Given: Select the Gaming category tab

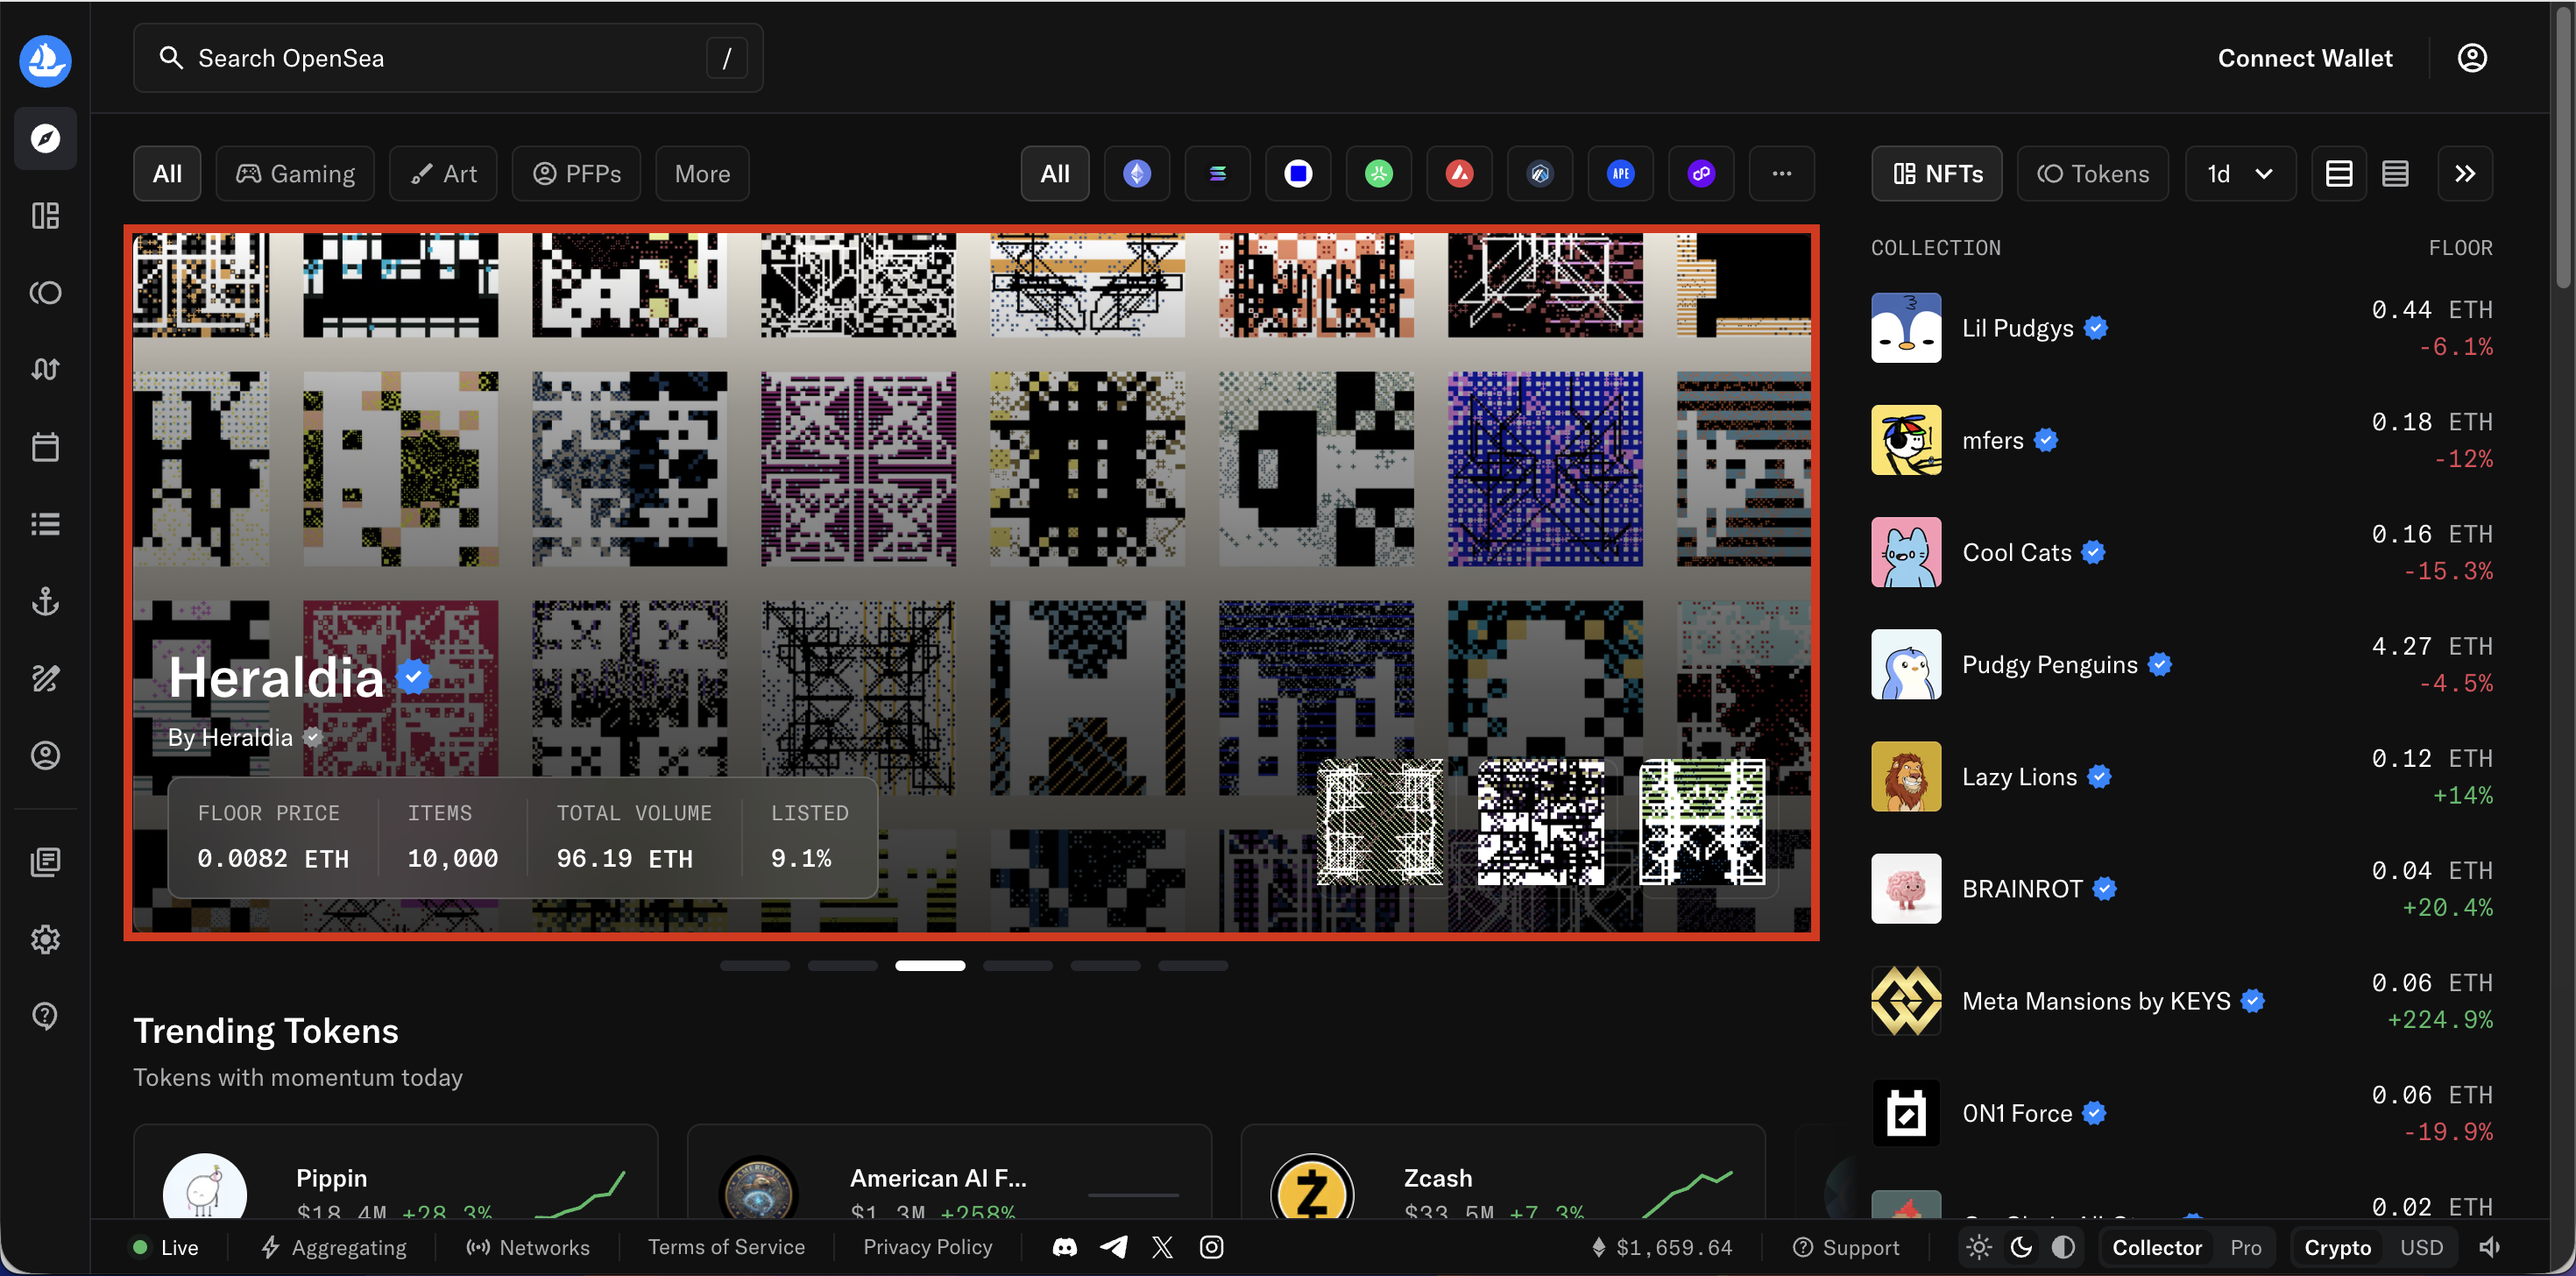Looking at the screenshot, I should click(295, 174).
